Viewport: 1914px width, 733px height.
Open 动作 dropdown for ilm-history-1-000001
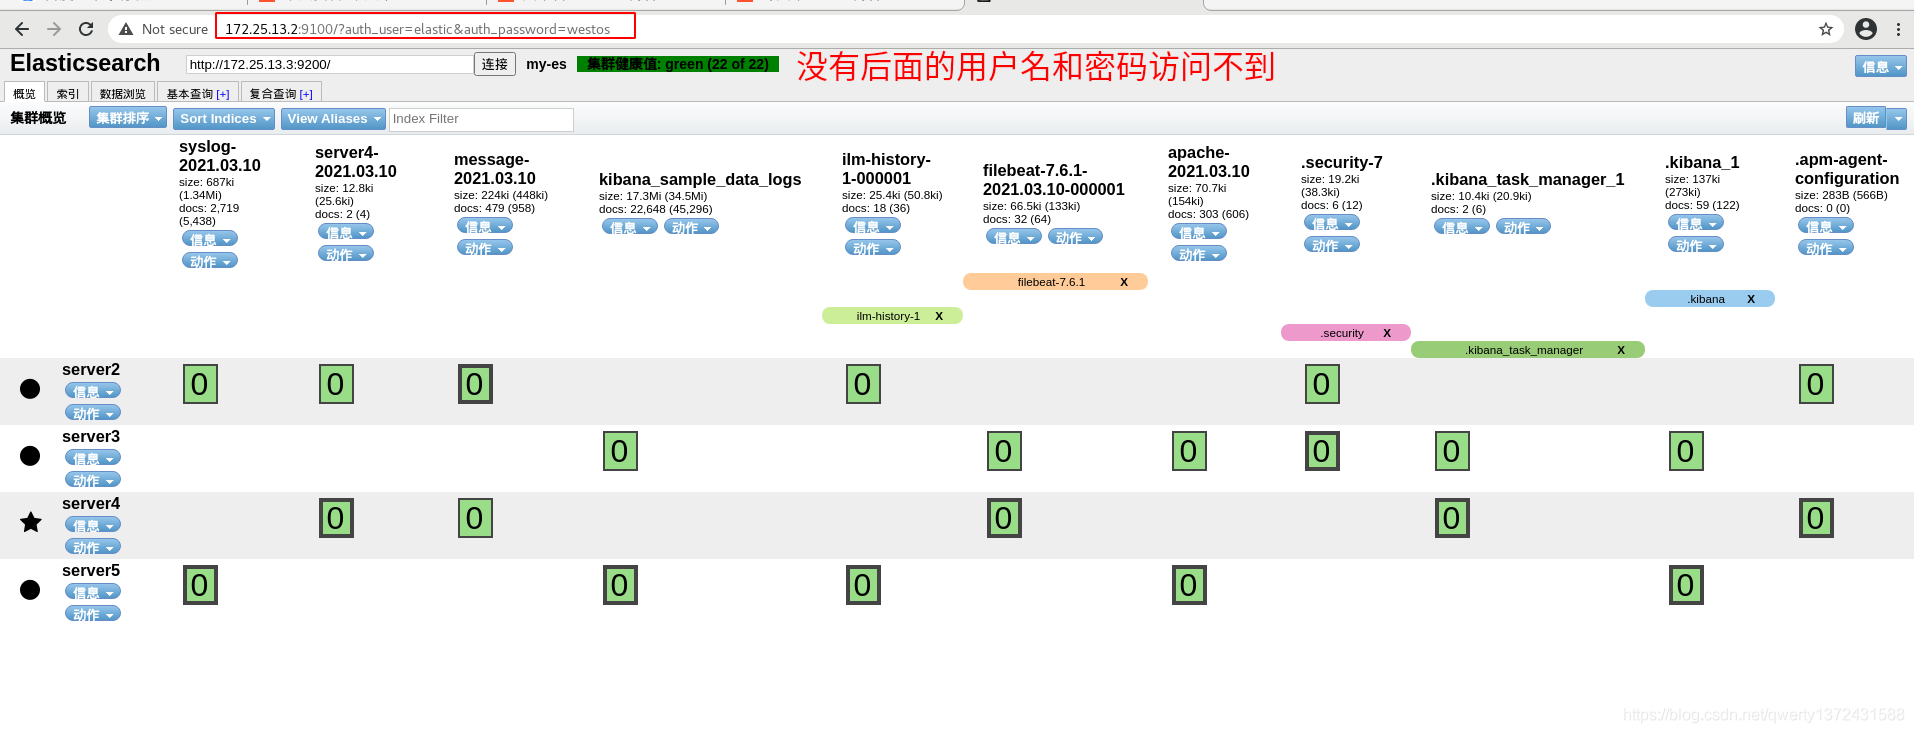coord(873,248)
